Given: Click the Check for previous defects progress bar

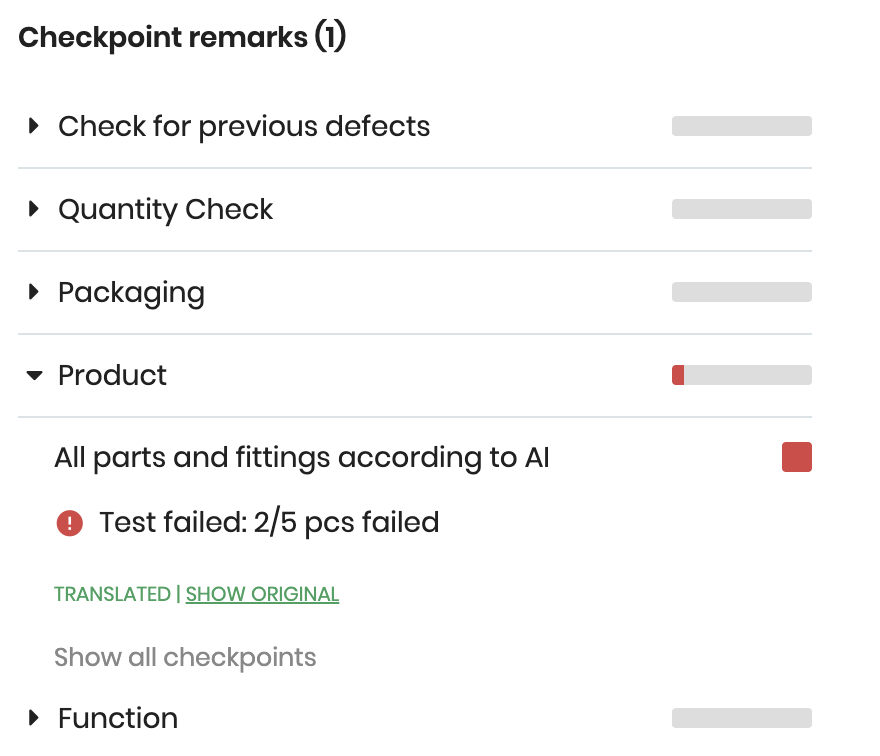Looking at the screenshot, I should (x=741, y=126).
